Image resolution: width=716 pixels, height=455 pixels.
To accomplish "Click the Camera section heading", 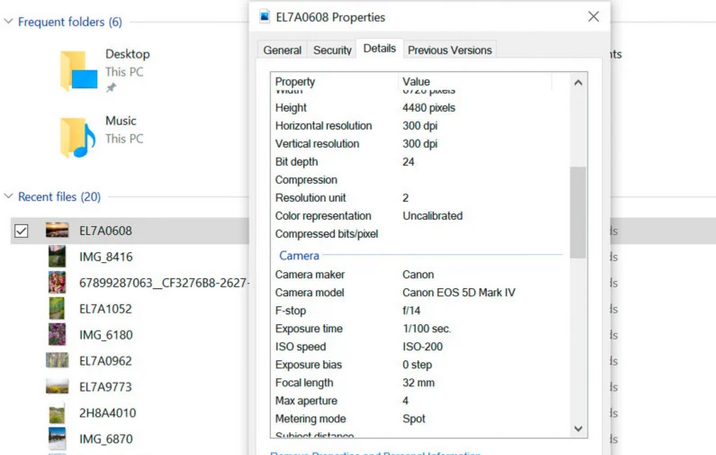I will 299,255.
